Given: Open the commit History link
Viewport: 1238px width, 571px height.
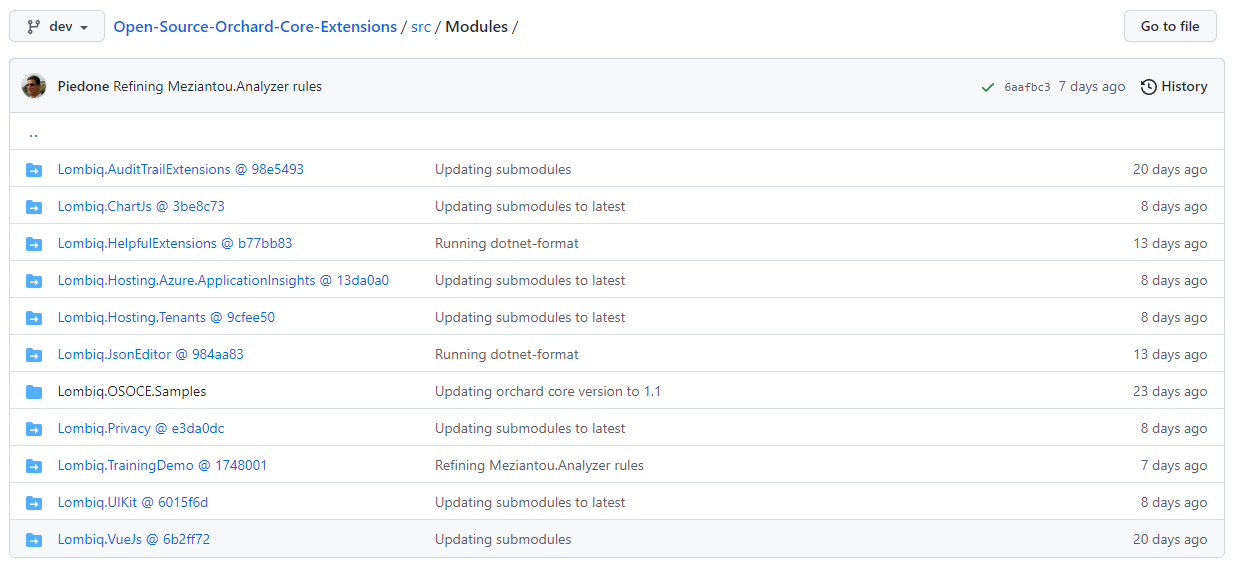Looking at the screenshot, I should pos(1174,86).
